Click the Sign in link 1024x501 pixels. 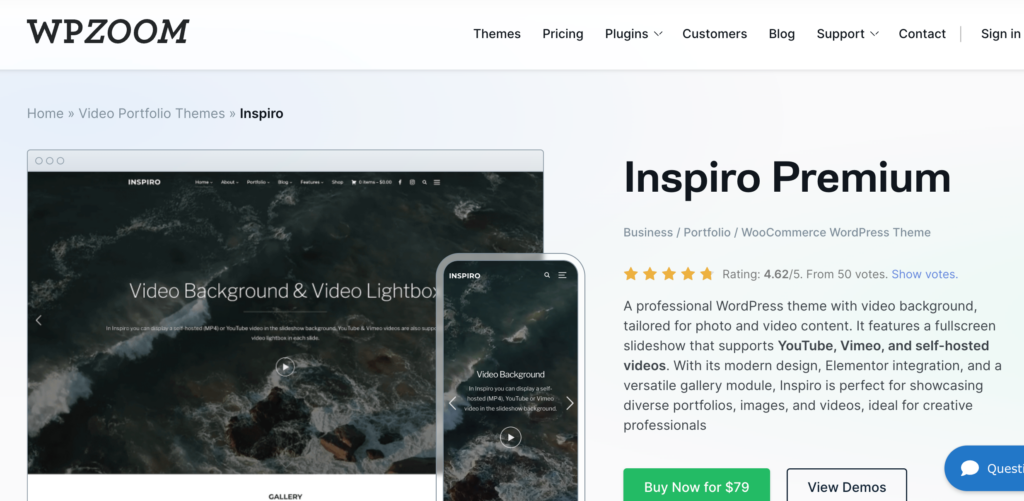click(1000, 34)
